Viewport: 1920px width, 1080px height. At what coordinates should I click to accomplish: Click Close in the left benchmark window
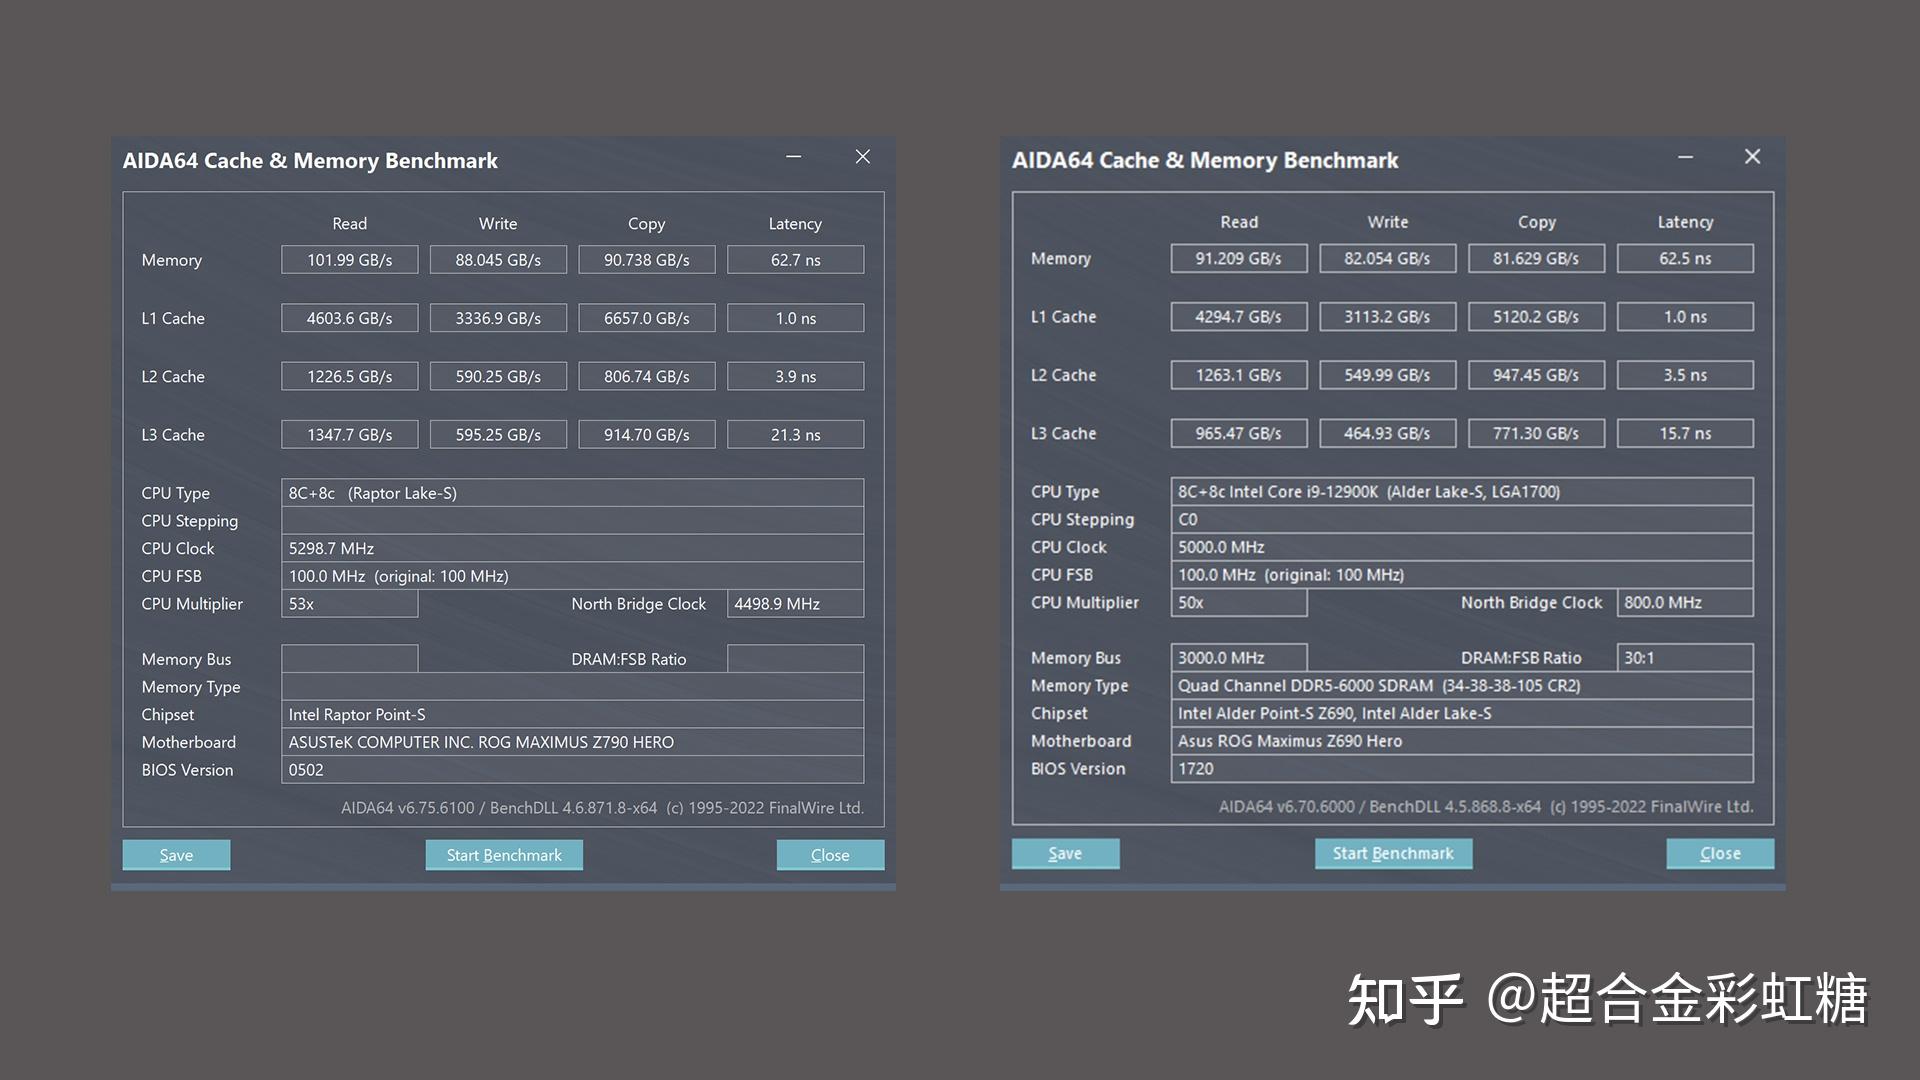830,855
